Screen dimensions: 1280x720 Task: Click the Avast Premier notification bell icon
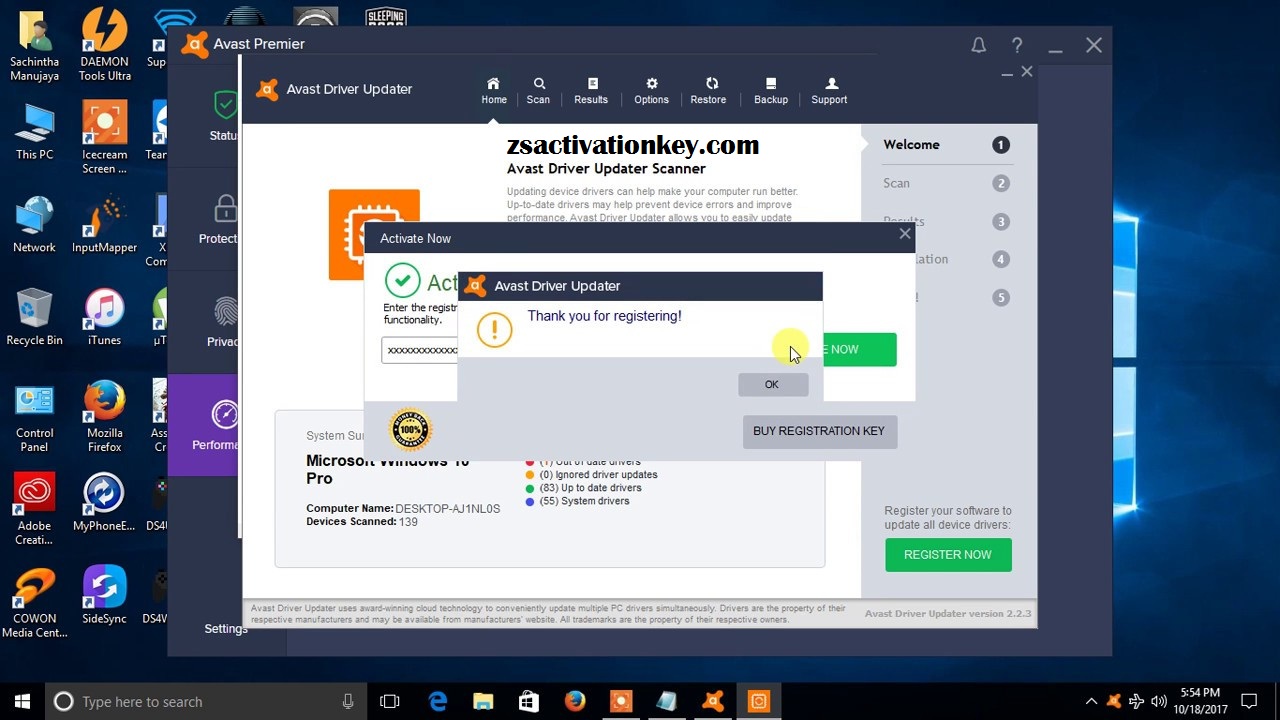tap(979, 45)
